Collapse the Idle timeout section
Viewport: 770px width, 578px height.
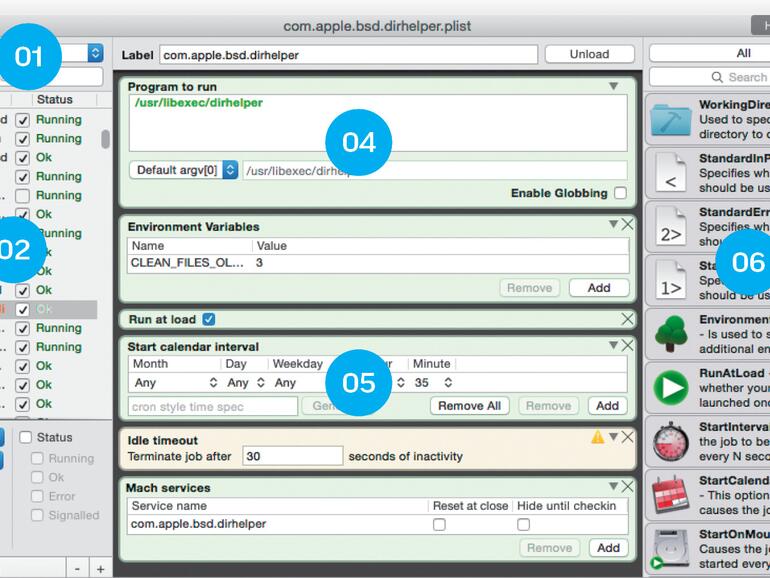click(x=613, y=437)
